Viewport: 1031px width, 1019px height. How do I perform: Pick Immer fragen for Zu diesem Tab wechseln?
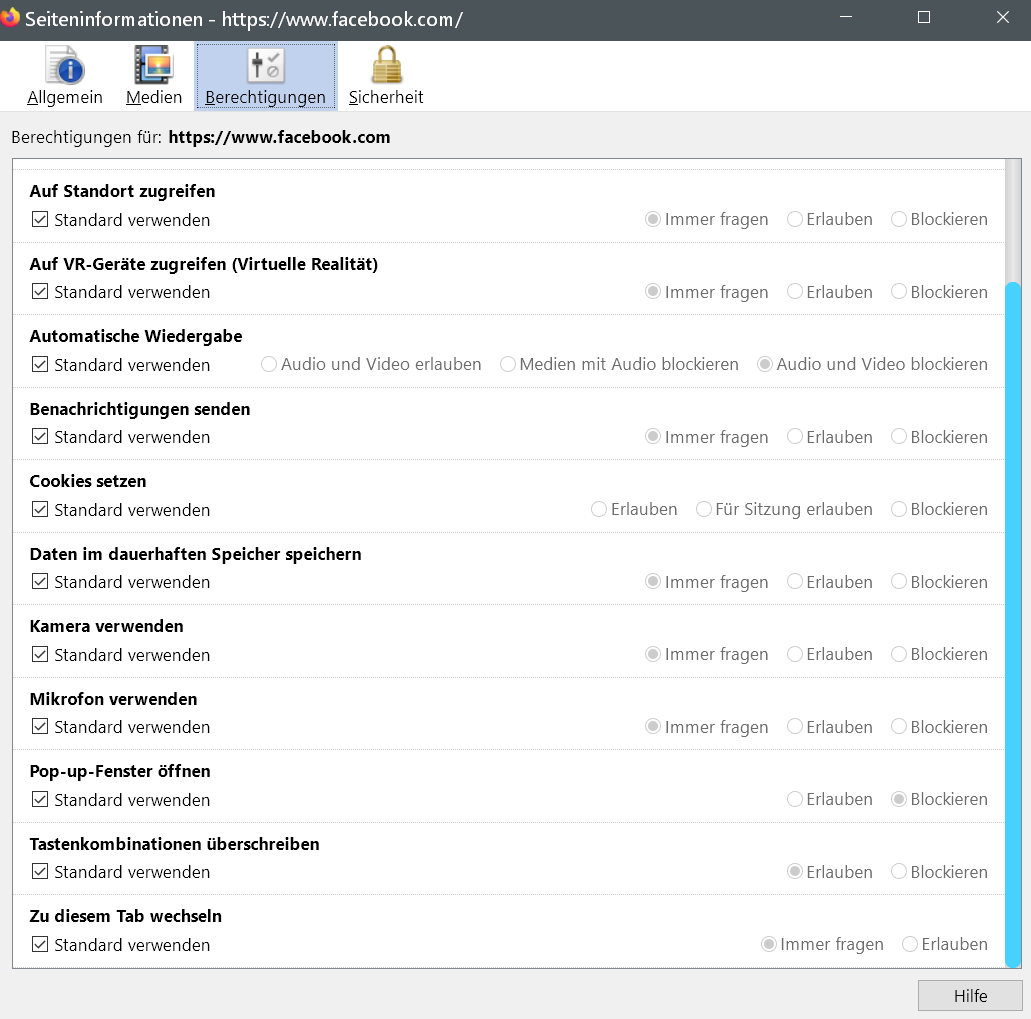click(x=769, y=945)
